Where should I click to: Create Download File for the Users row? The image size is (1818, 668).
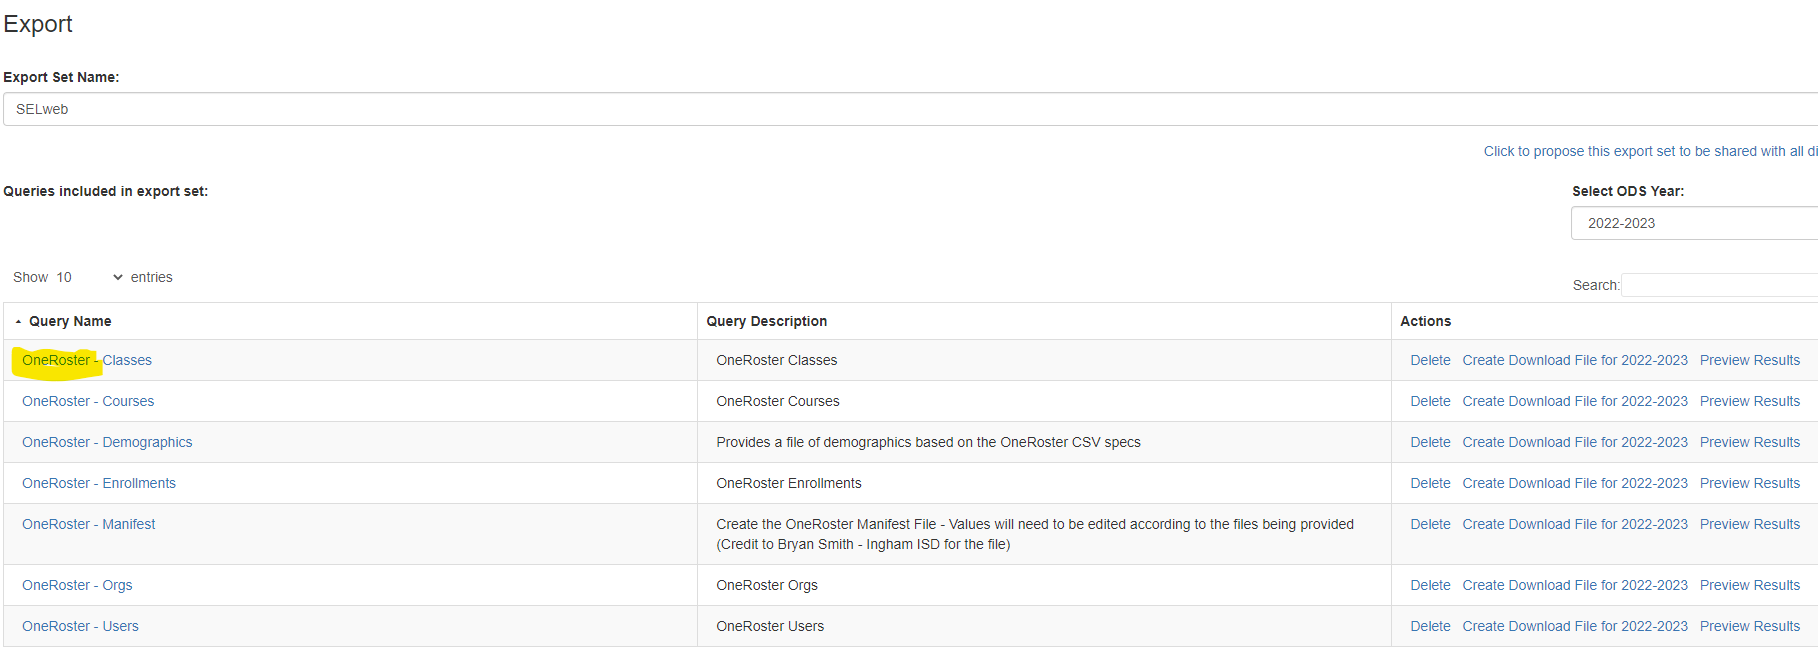pyautogui.click(x=1575, y=626)
